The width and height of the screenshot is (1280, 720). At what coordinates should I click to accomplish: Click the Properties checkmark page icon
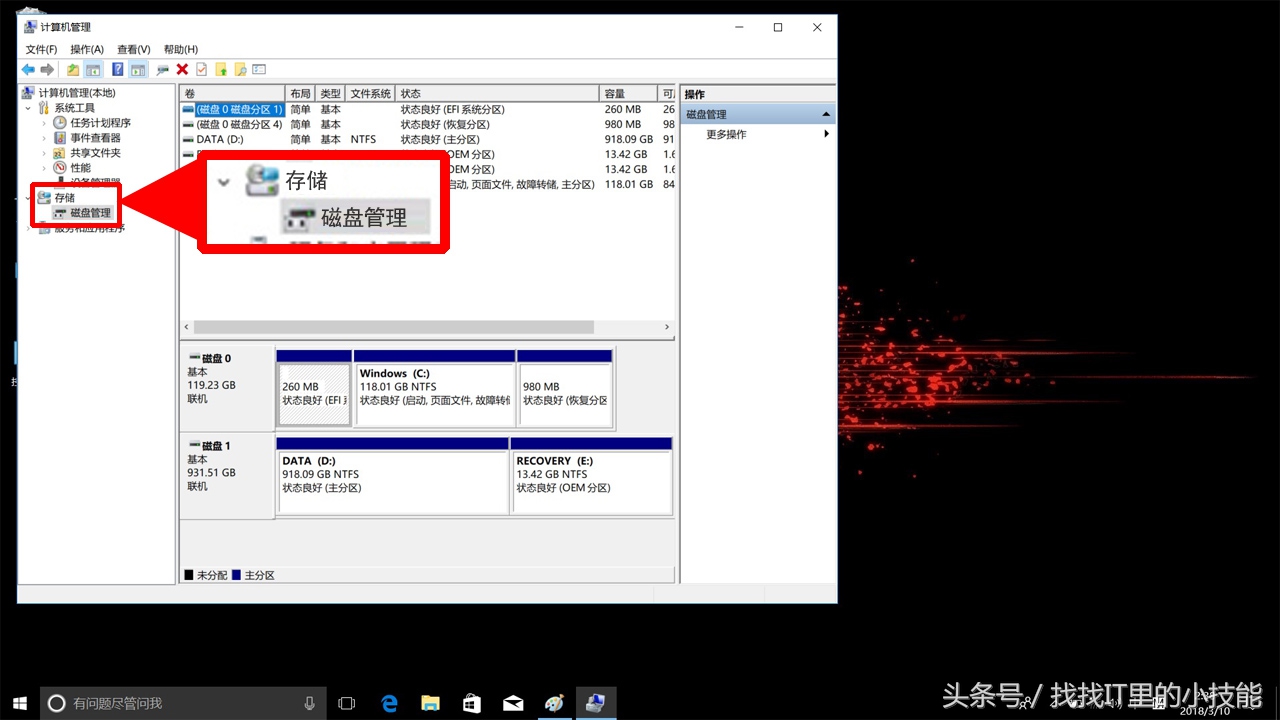[x=201, y=70]
